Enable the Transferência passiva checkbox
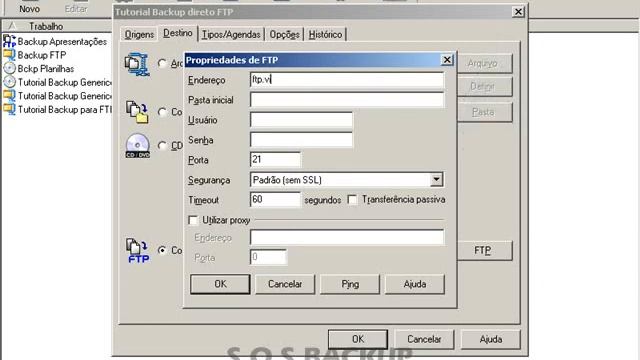Image resolution: width=640 pixels, height=360 pixels. tap(352, 200)
